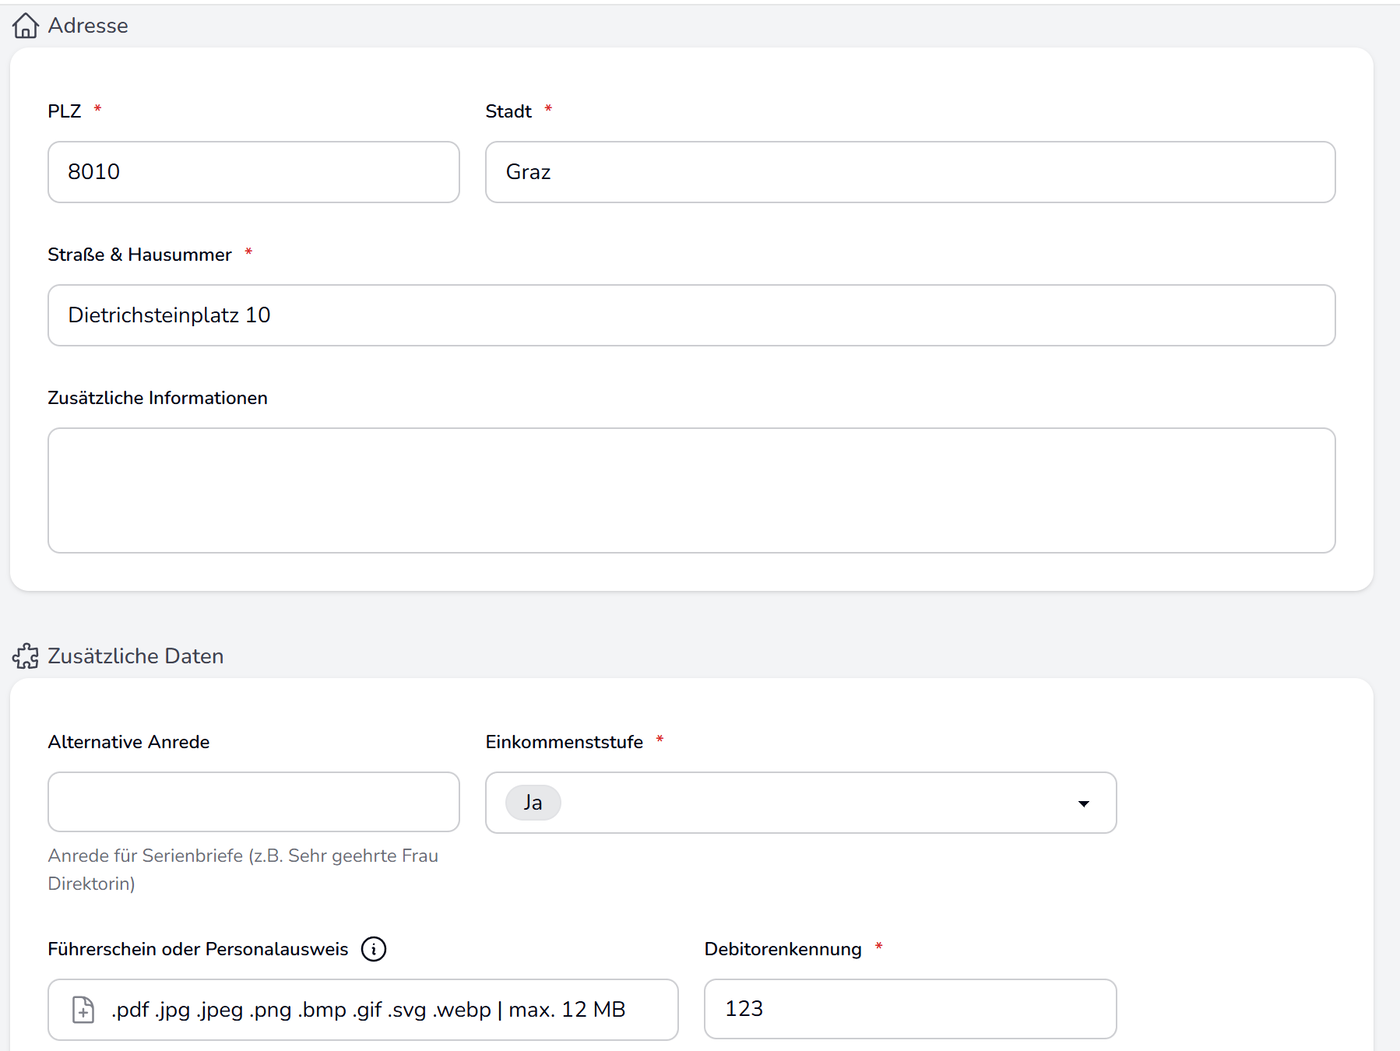1400x1051 pixels.
Task: Focus the empty Alternative Anrede field
Action: [254, 802]
